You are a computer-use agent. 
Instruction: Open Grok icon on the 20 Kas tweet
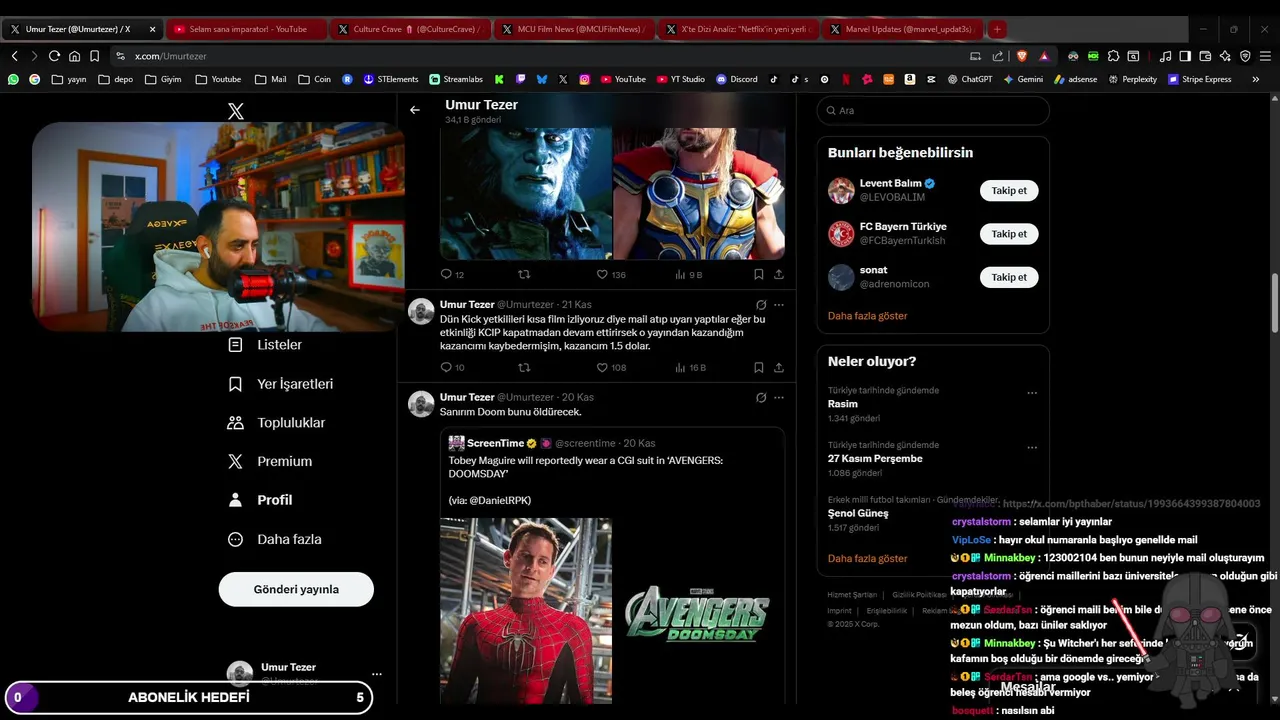[761, 397]
